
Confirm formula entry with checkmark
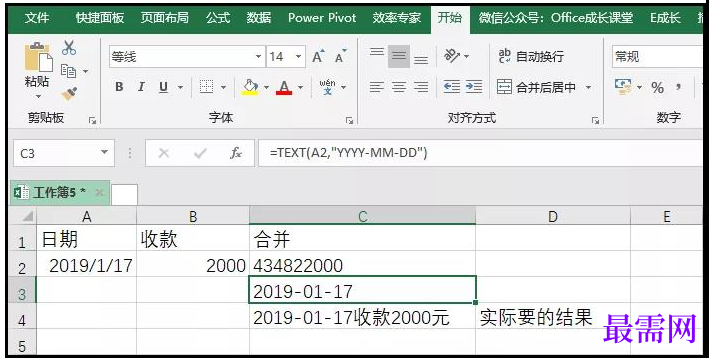[200, 153]
